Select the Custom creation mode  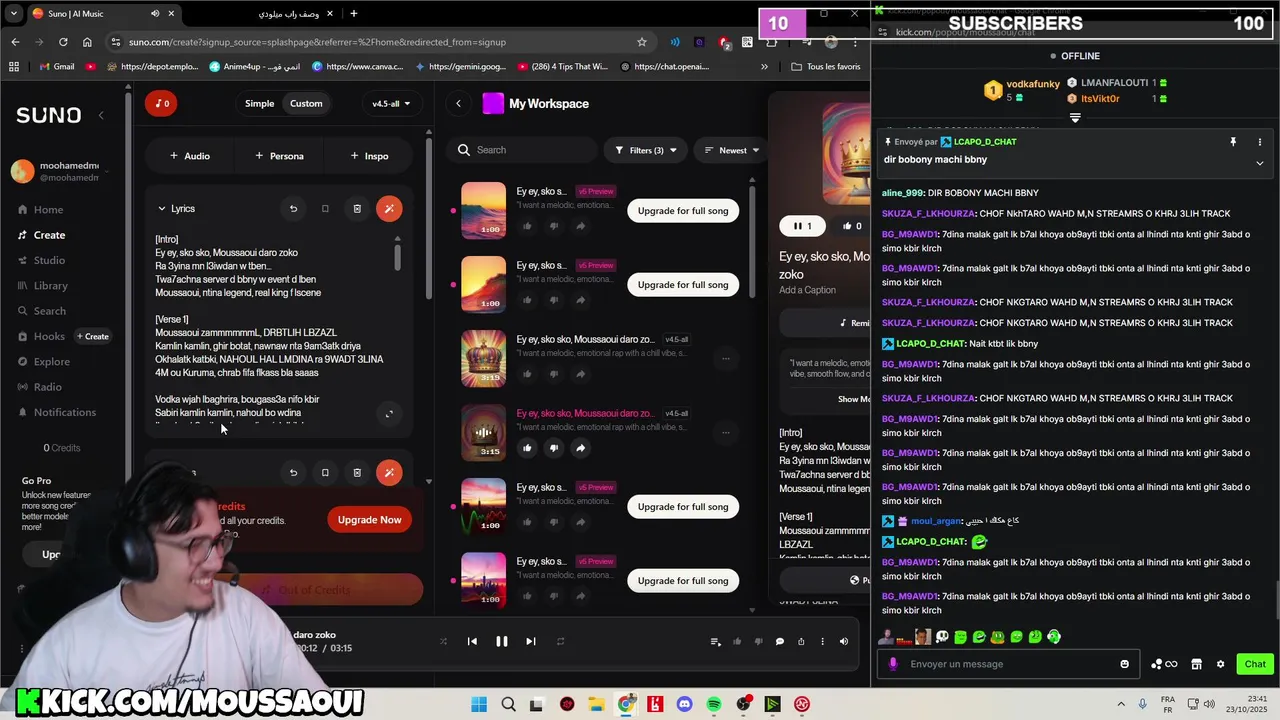[306, 103]
